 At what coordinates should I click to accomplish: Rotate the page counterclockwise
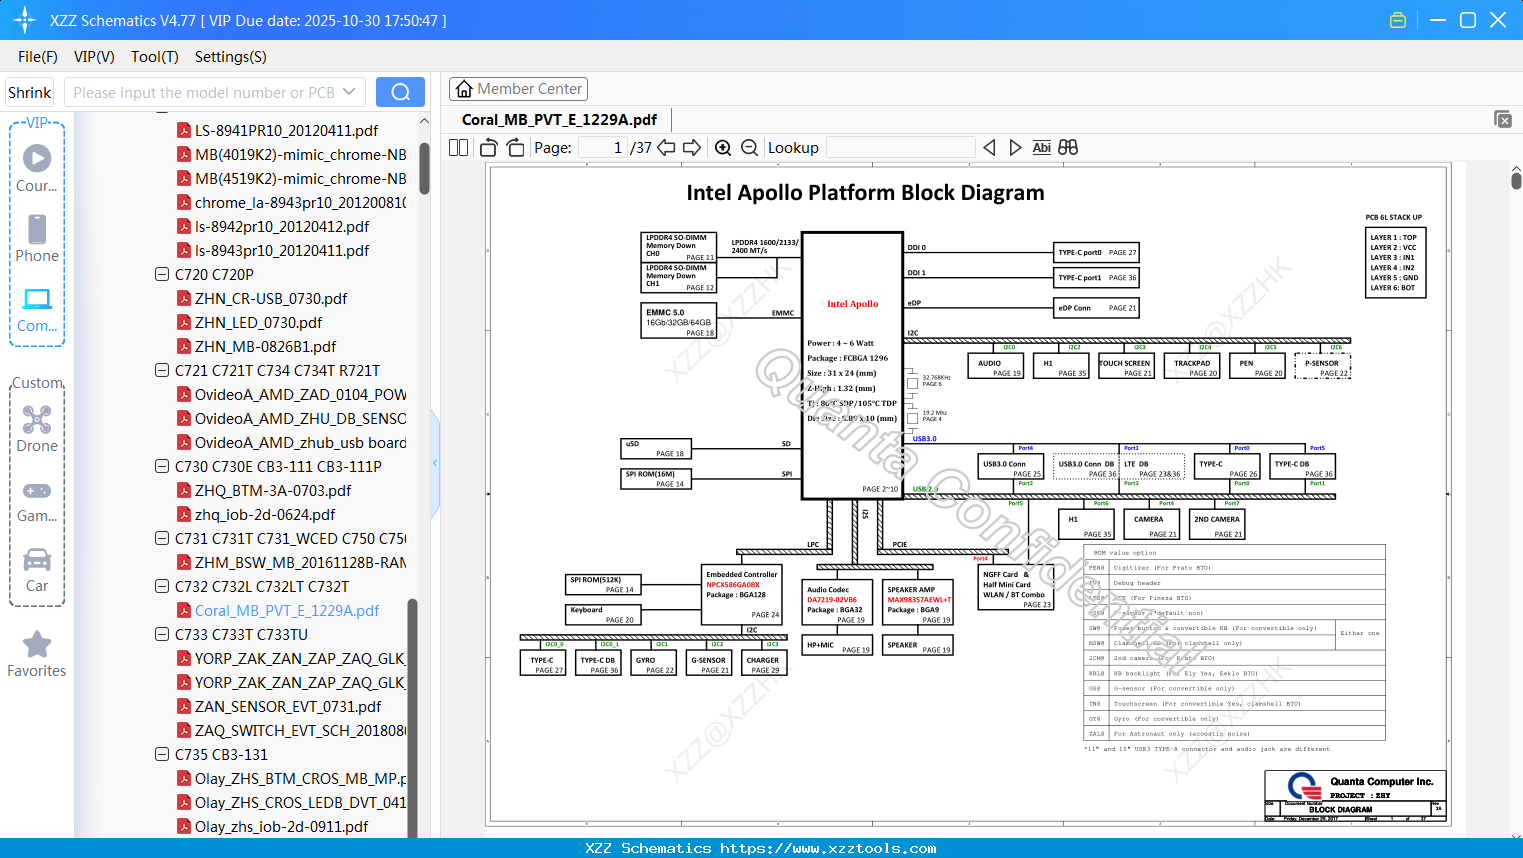click(x=489, y=148)
